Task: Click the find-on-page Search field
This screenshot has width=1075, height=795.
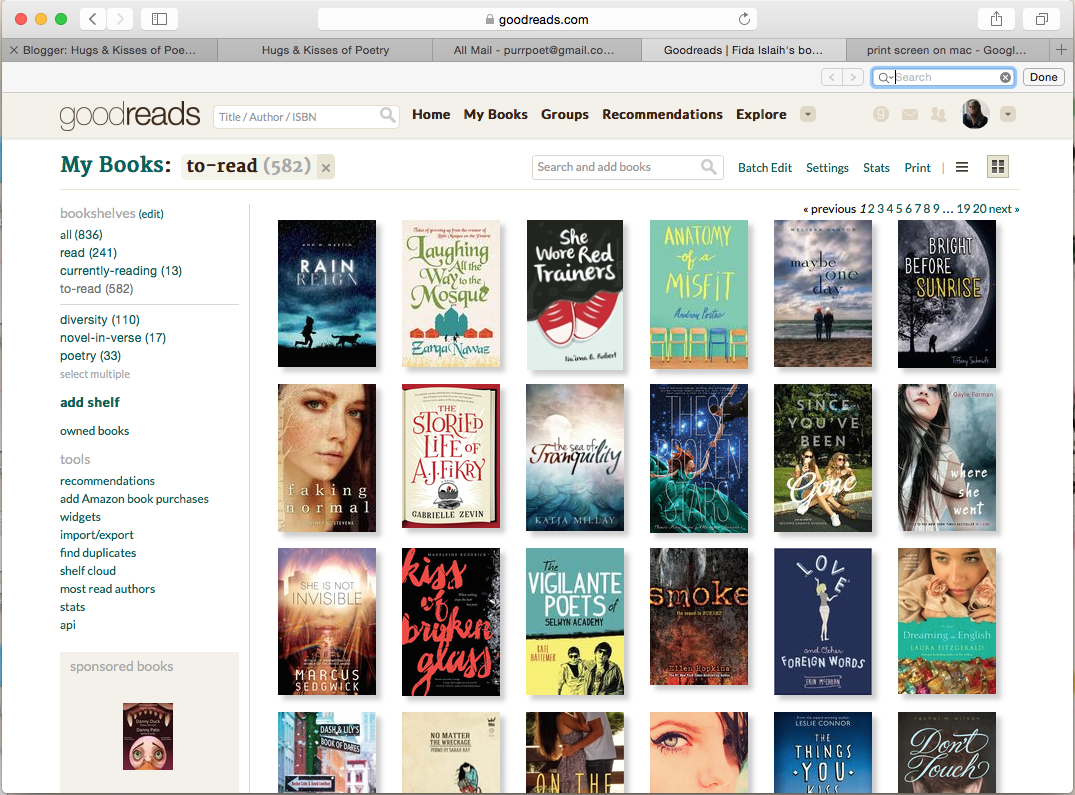Action: coord(945,77)
